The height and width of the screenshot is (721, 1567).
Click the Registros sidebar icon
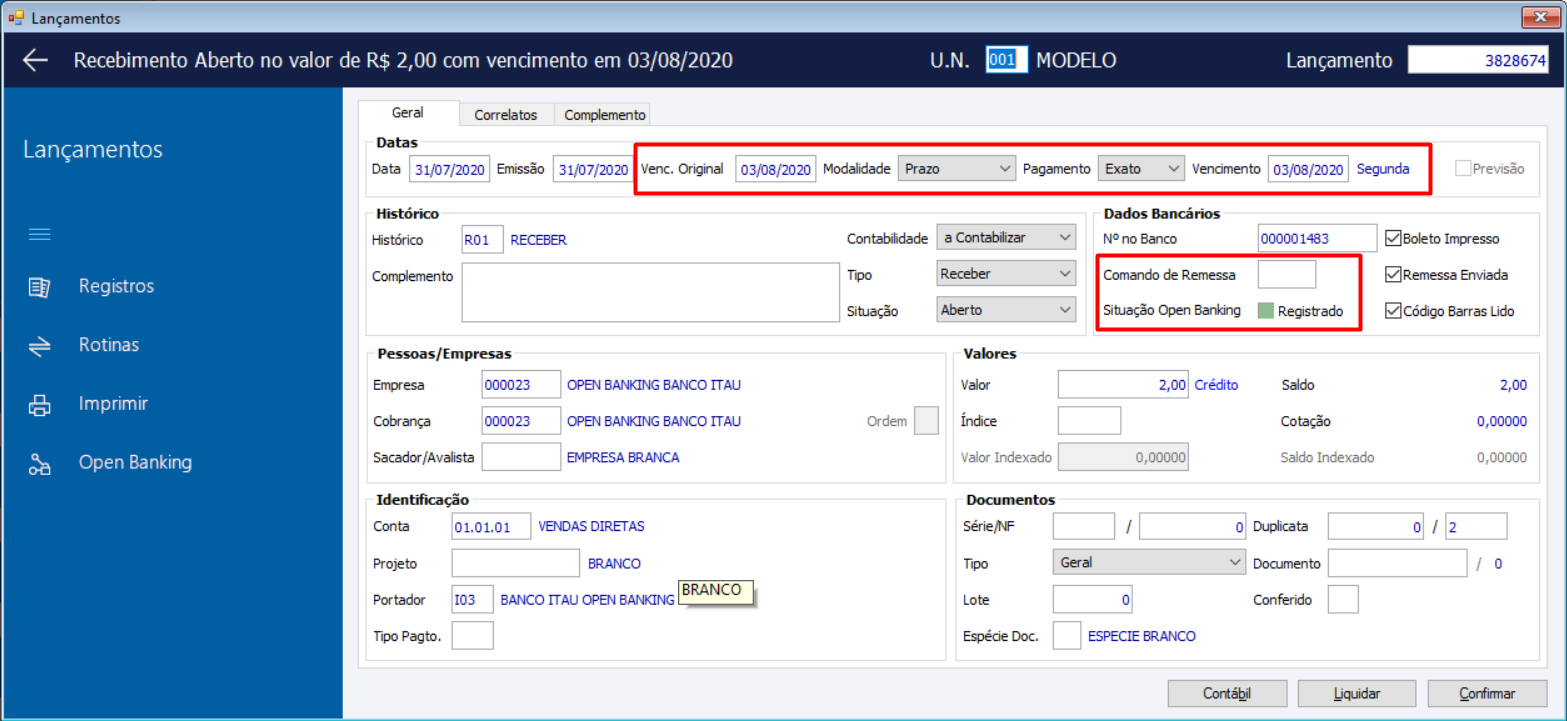coord(40,287)
